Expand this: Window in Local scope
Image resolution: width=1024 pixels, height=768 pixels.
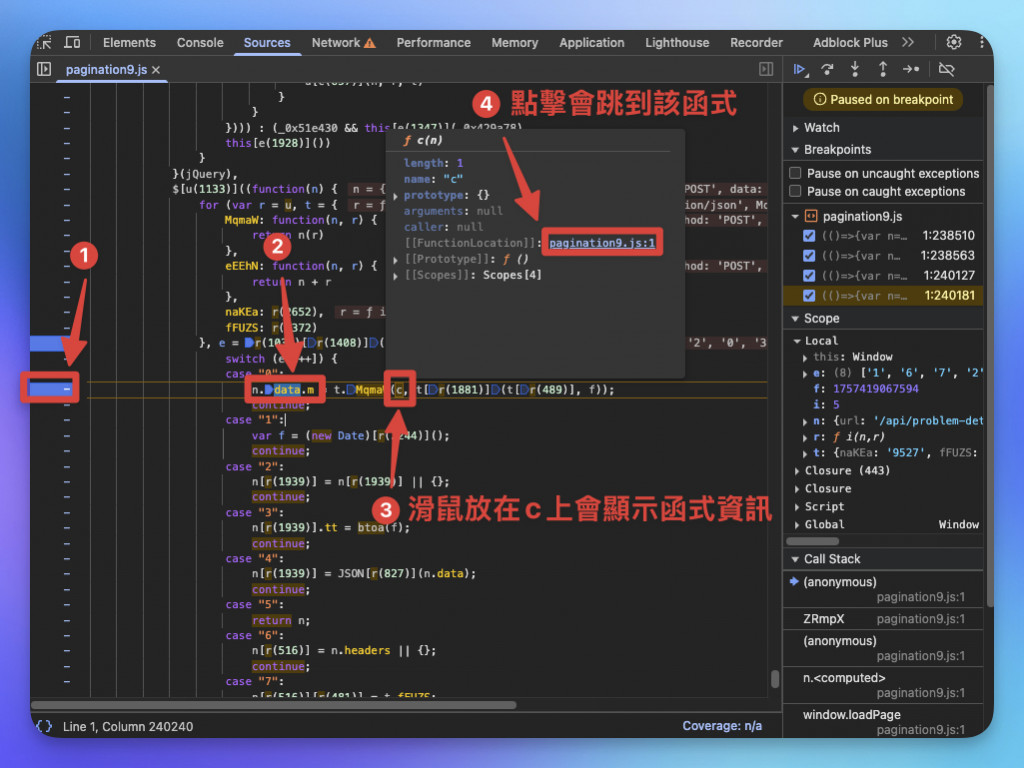coord(805,357)
